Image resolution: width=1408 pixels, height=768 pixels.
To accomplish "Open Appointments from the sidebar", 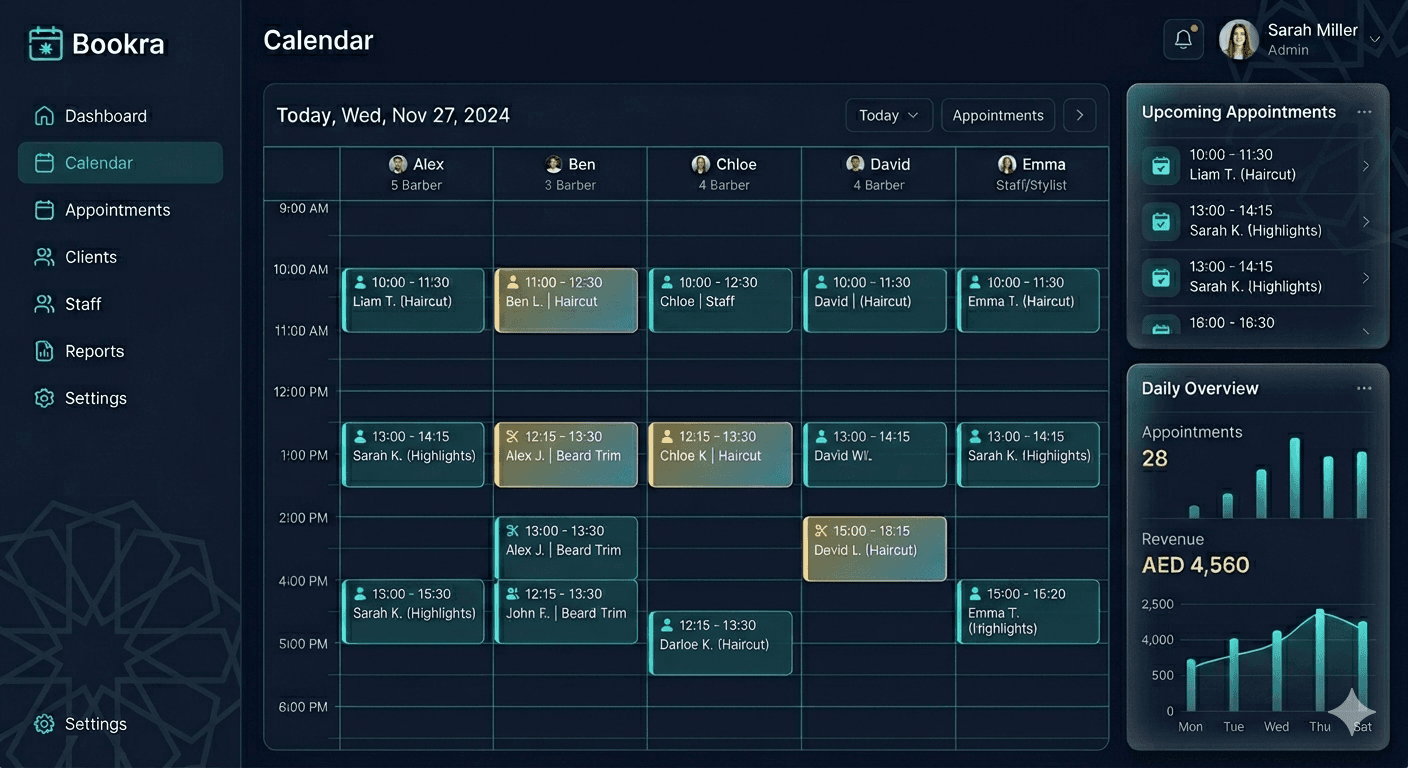I will click(120, 210).
